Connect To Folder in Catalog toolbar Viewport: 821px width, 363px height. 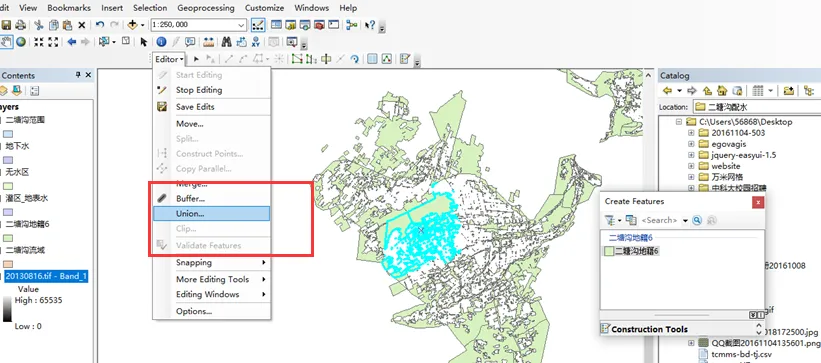click(789, 91)
